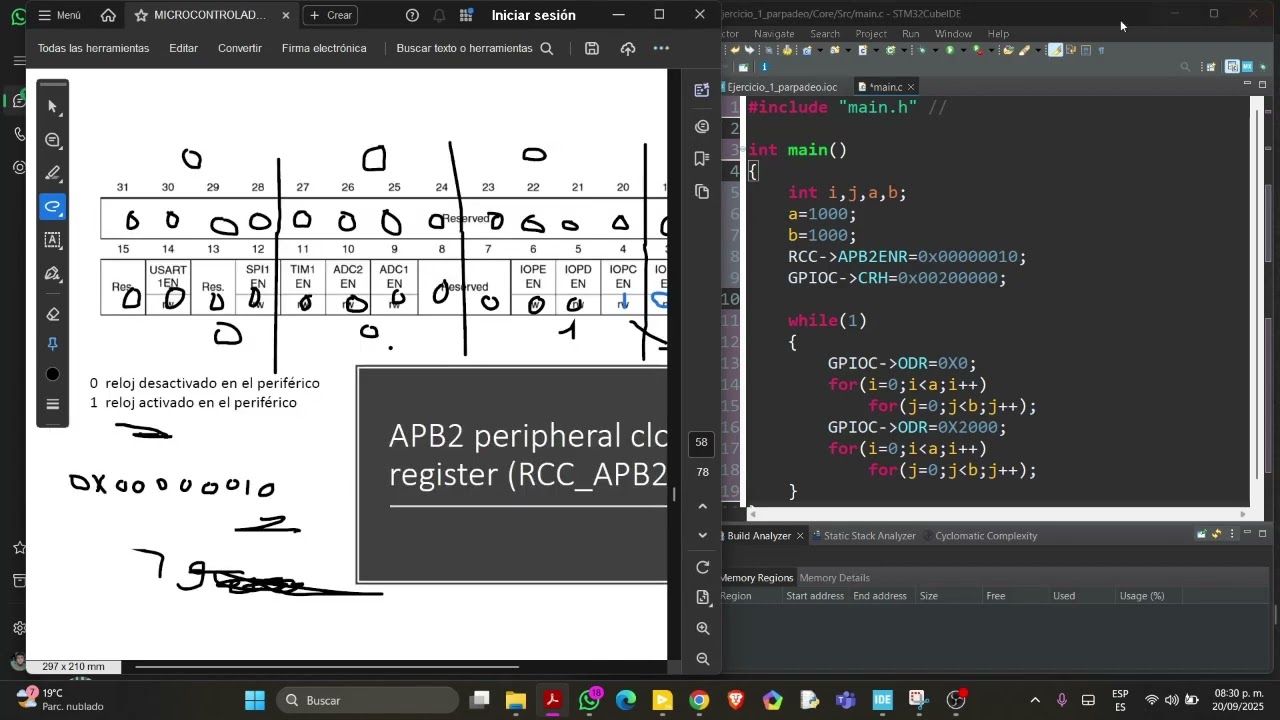Expand the Run button dropdown arrow
Screen dimensions: 1280x720
[x=963, y=50]
